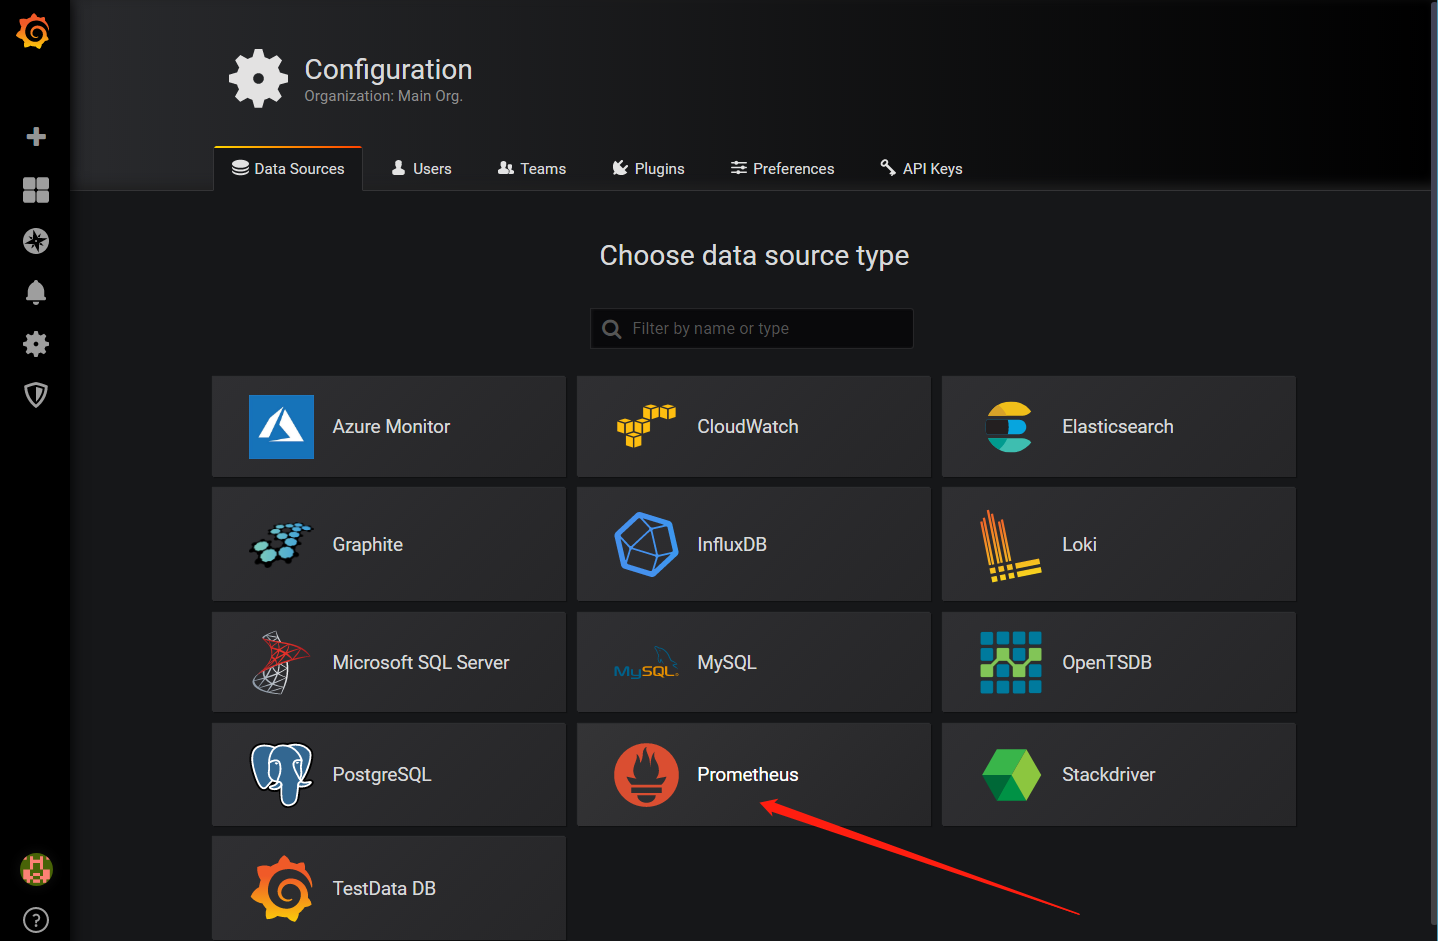Pick the Microsoft SQL Server label text
This screenshot has width=1438, height=941.
coord(421,663)
